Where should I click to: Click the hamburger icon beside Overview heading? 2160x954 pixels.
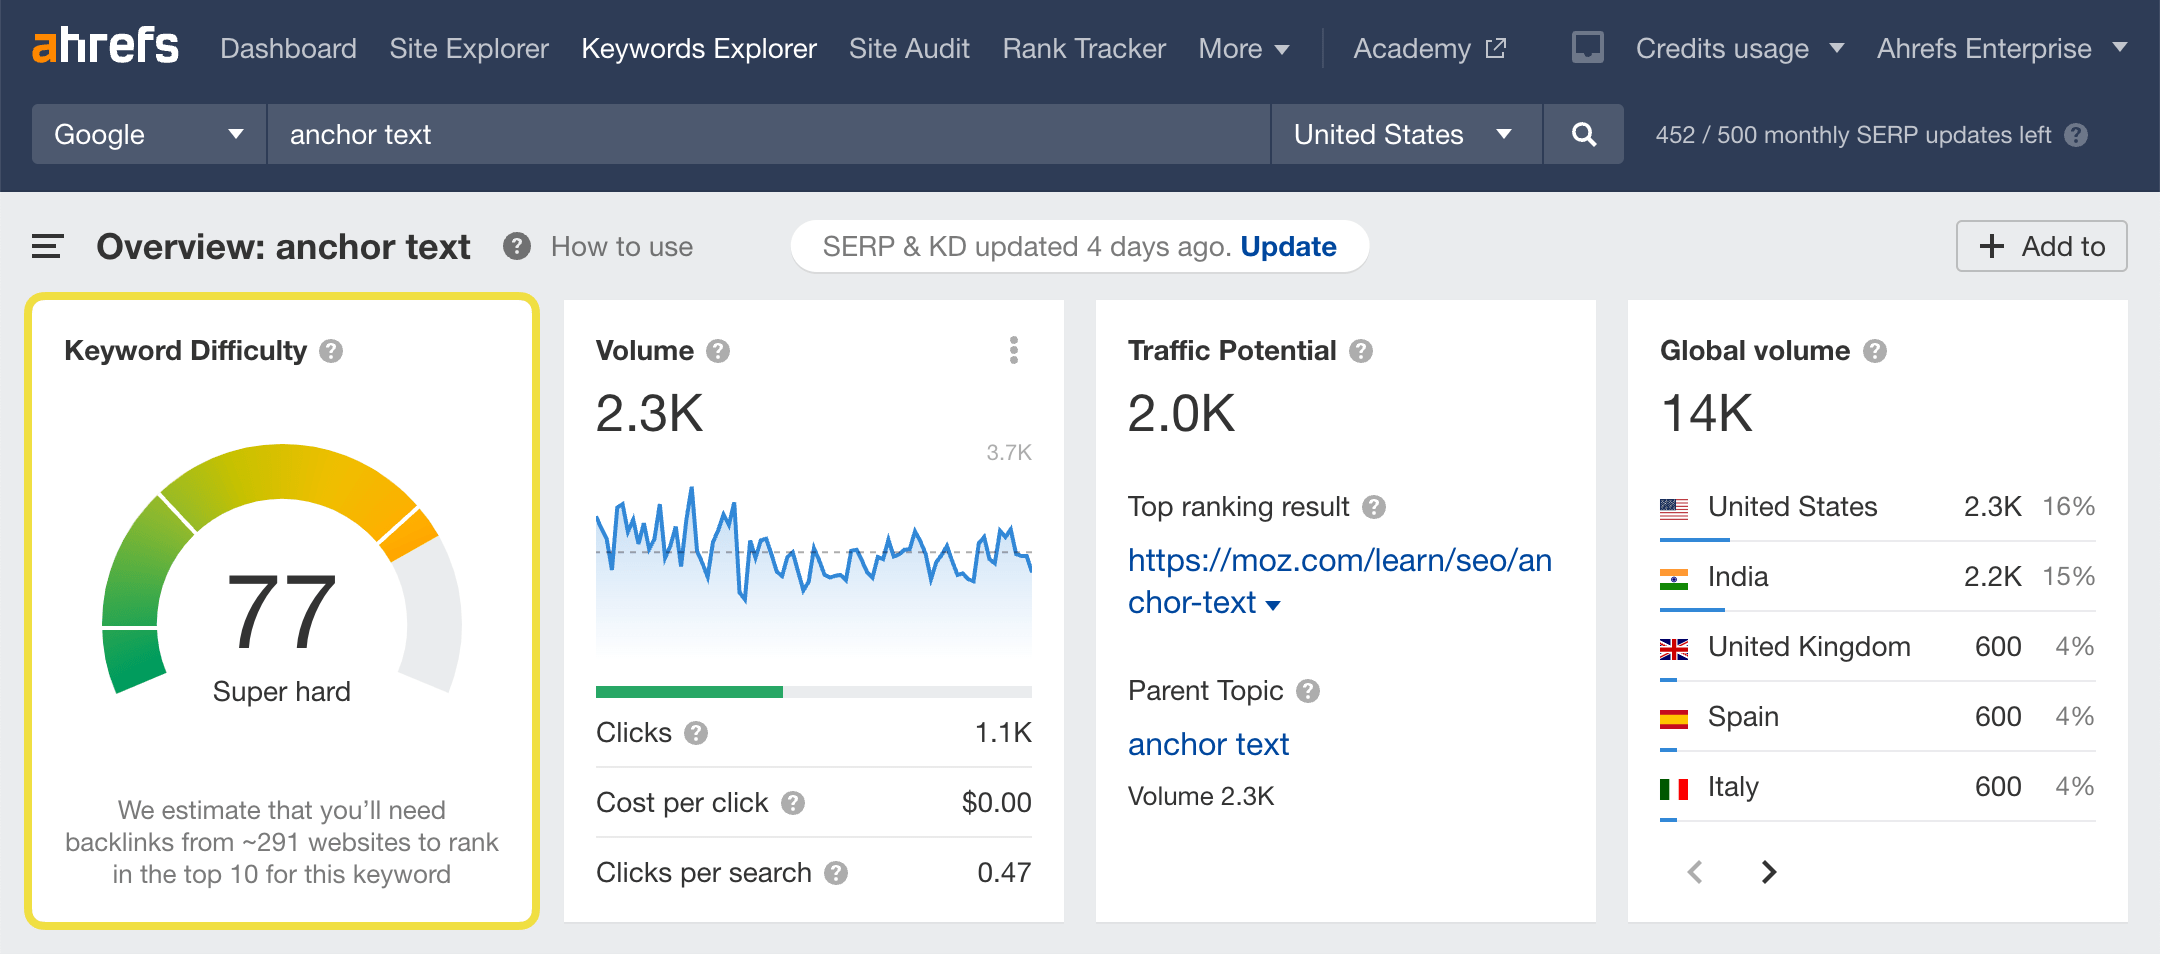[x=46, y=246]
